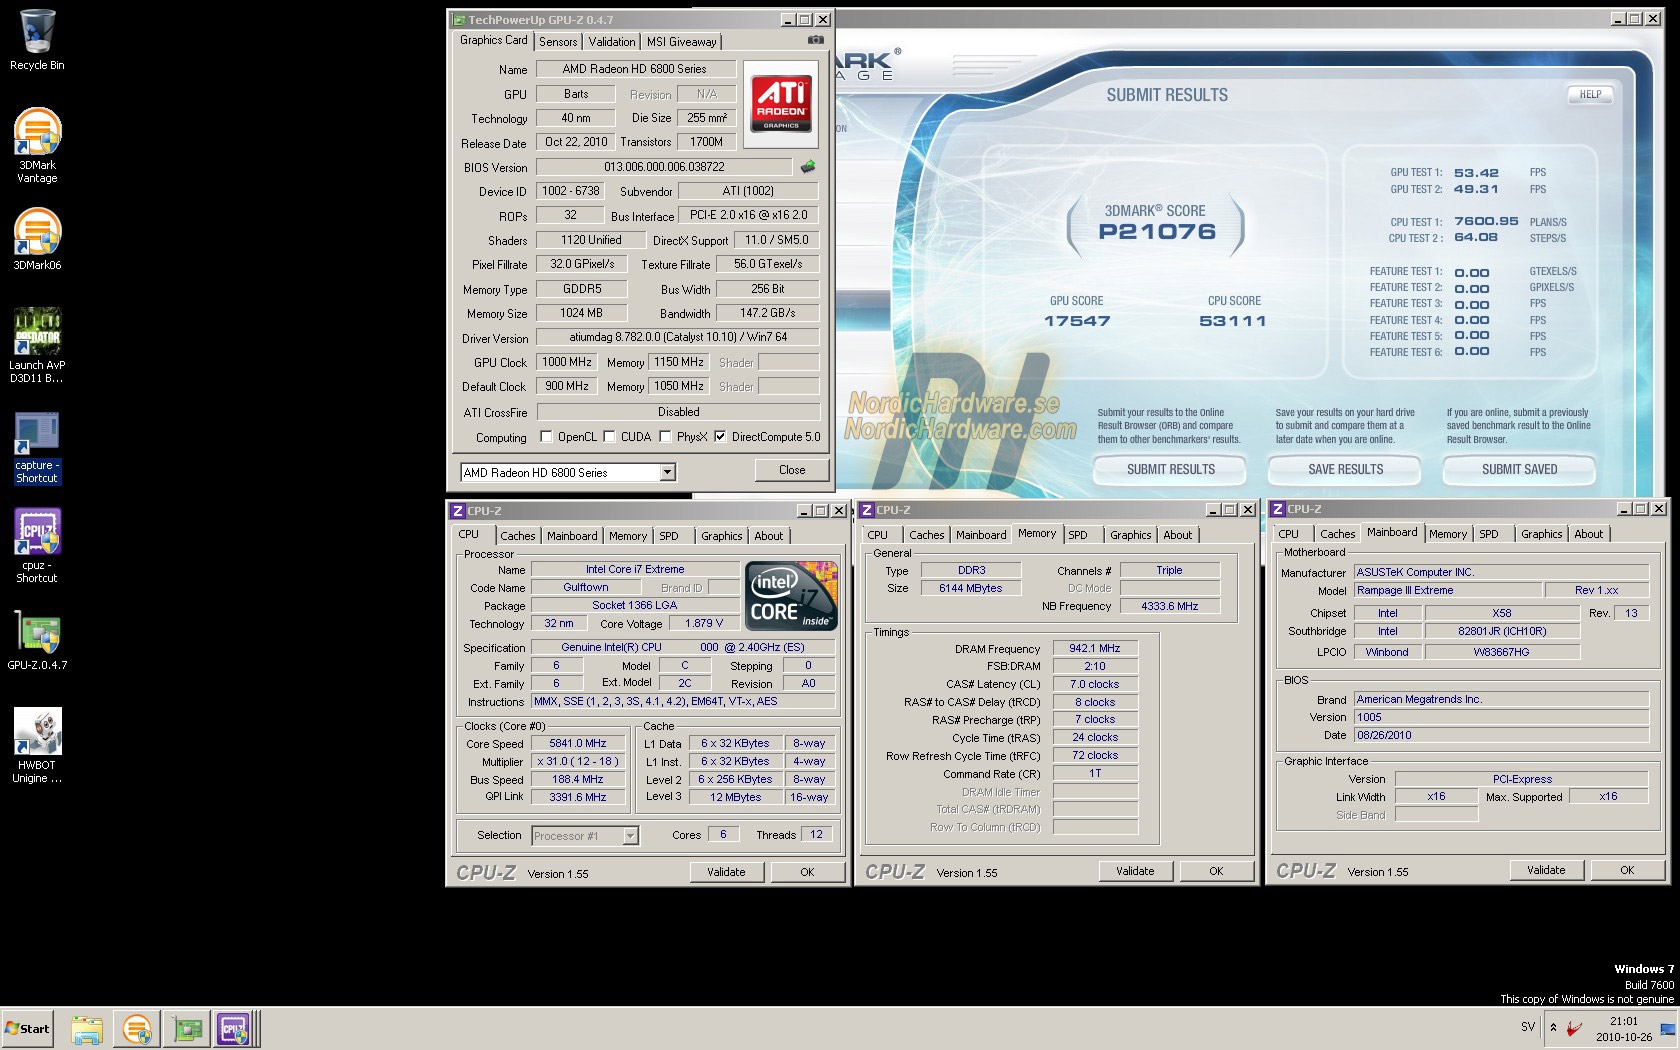The image size is (1680, 1050).
Task: Open the Caches tab in left CPU-Z window
Action: 518,536
